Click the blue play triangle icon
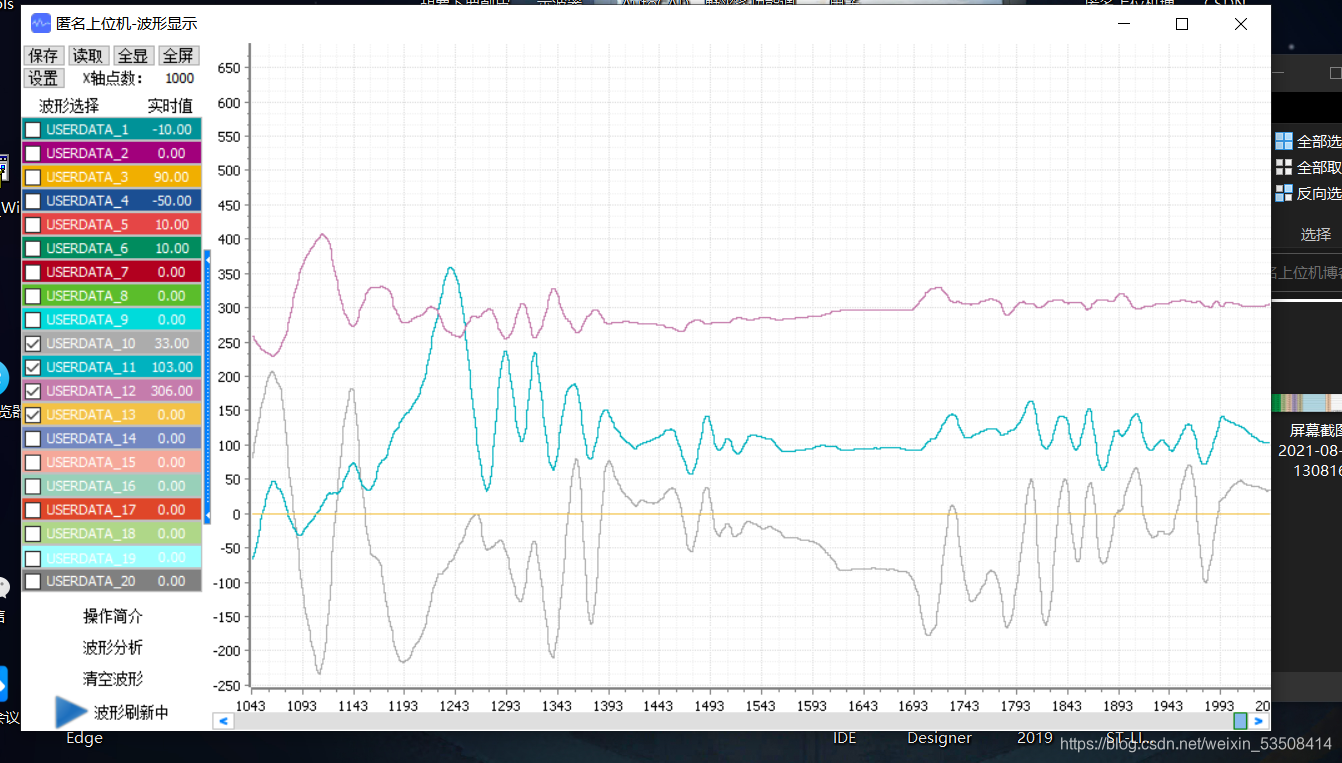 [70, 712]
